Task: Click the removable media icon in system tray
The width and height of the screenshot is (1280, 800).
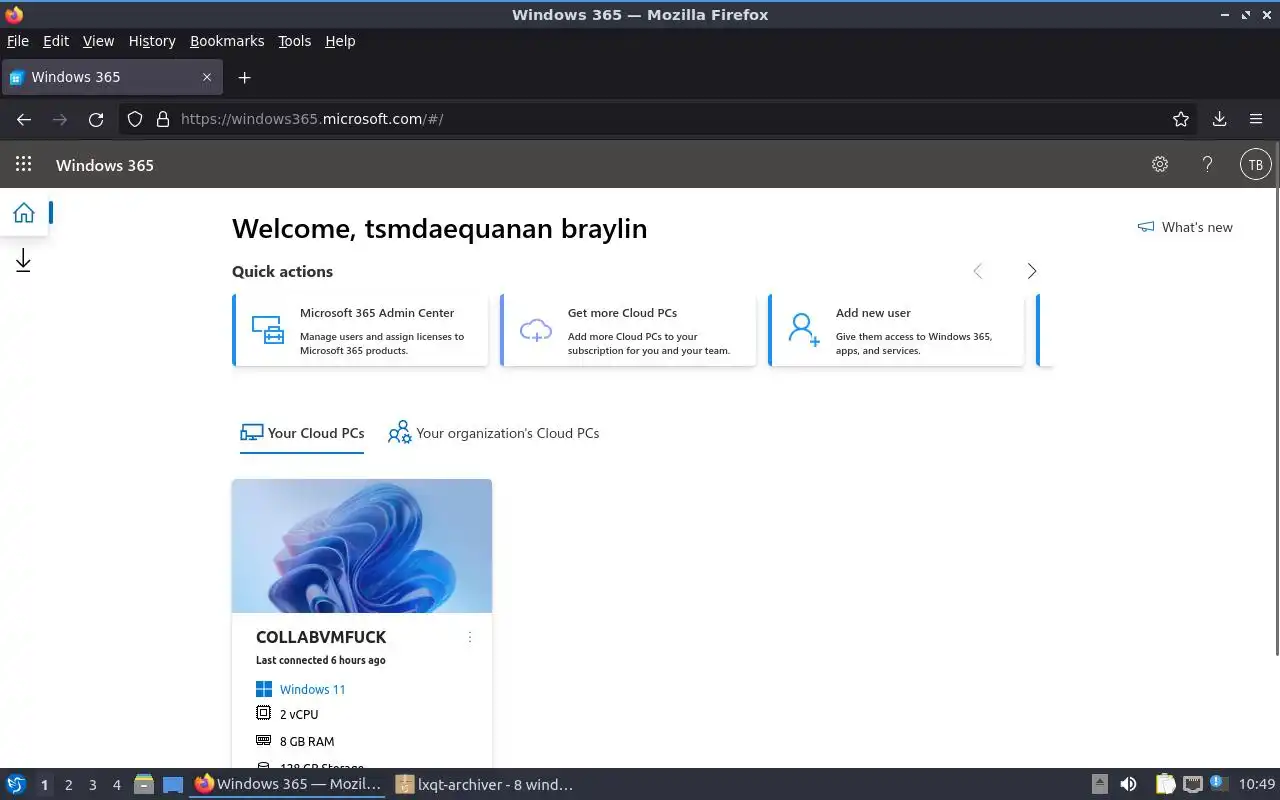Action: tap(1099, 785)
